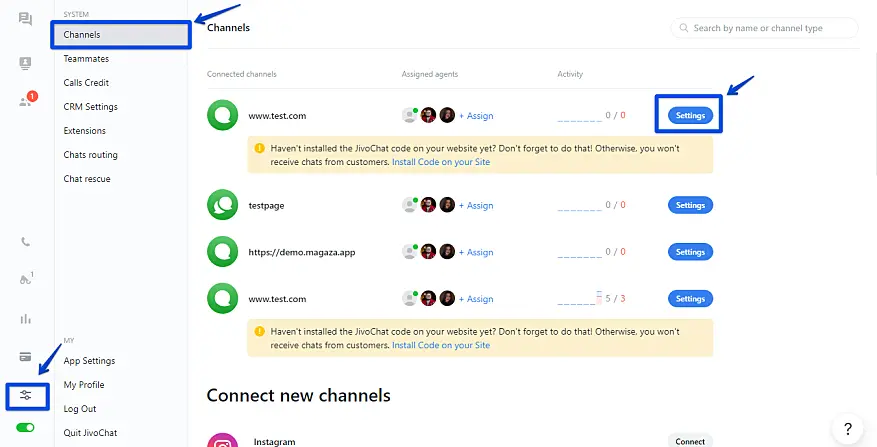Click the search magnifier icon
The image size is (877, 447).
coord(683,28)
